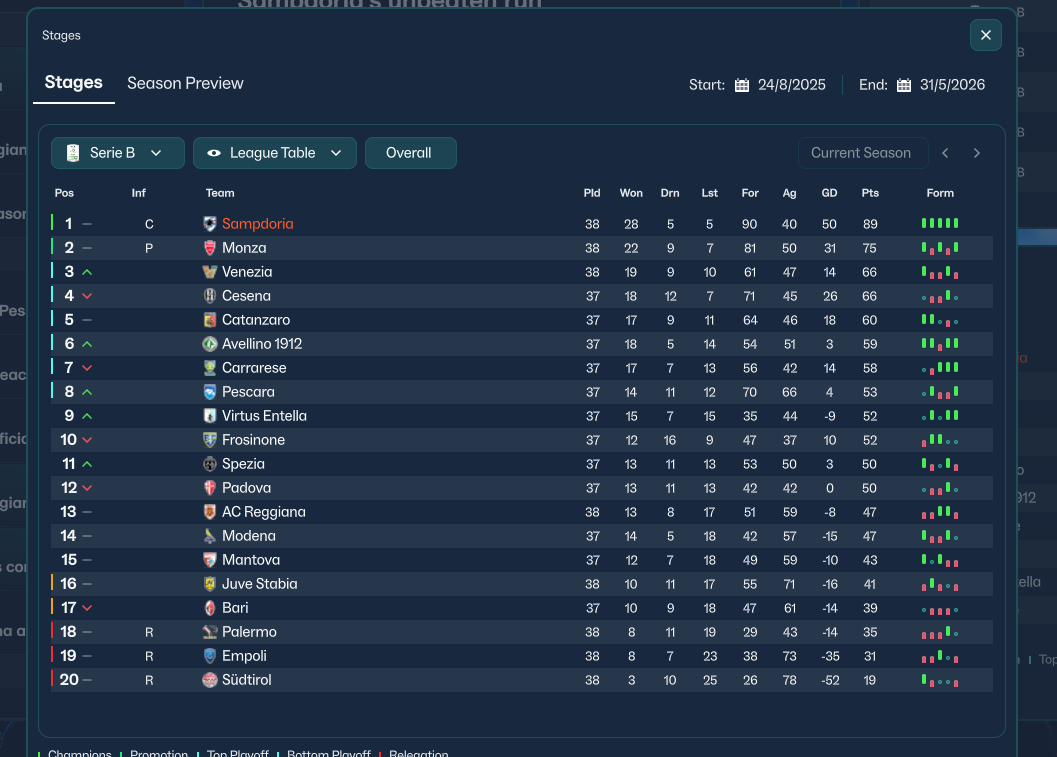This screenshot has width=1057, height=757.
Task: Click the Sampdoria club crest icon
Action: (210, 224)
